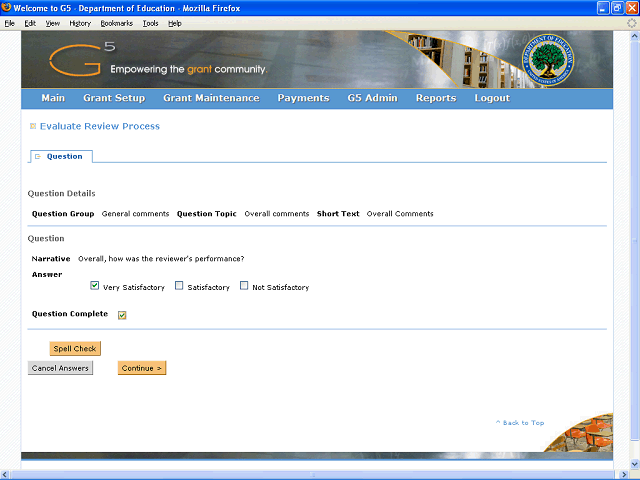
Task: Click the horizontal scrollbar right arrow
Action: (x=624, y=475)
